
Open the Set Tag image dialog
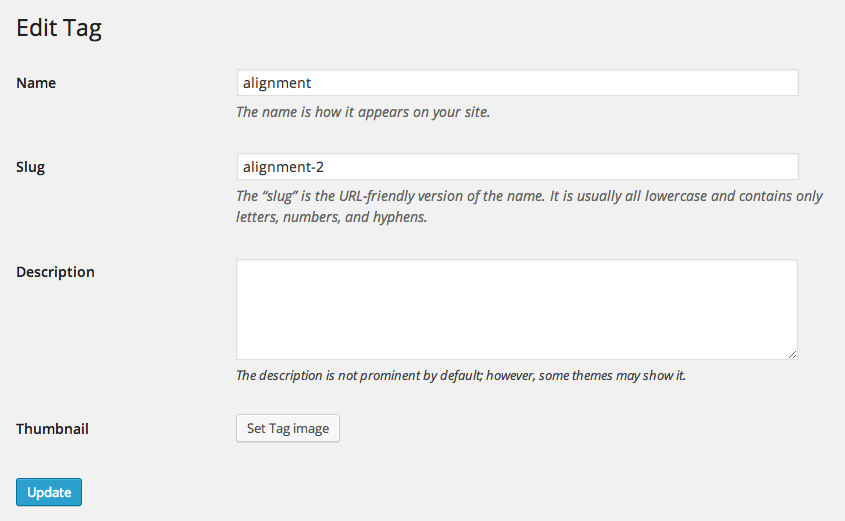[288, 428]
